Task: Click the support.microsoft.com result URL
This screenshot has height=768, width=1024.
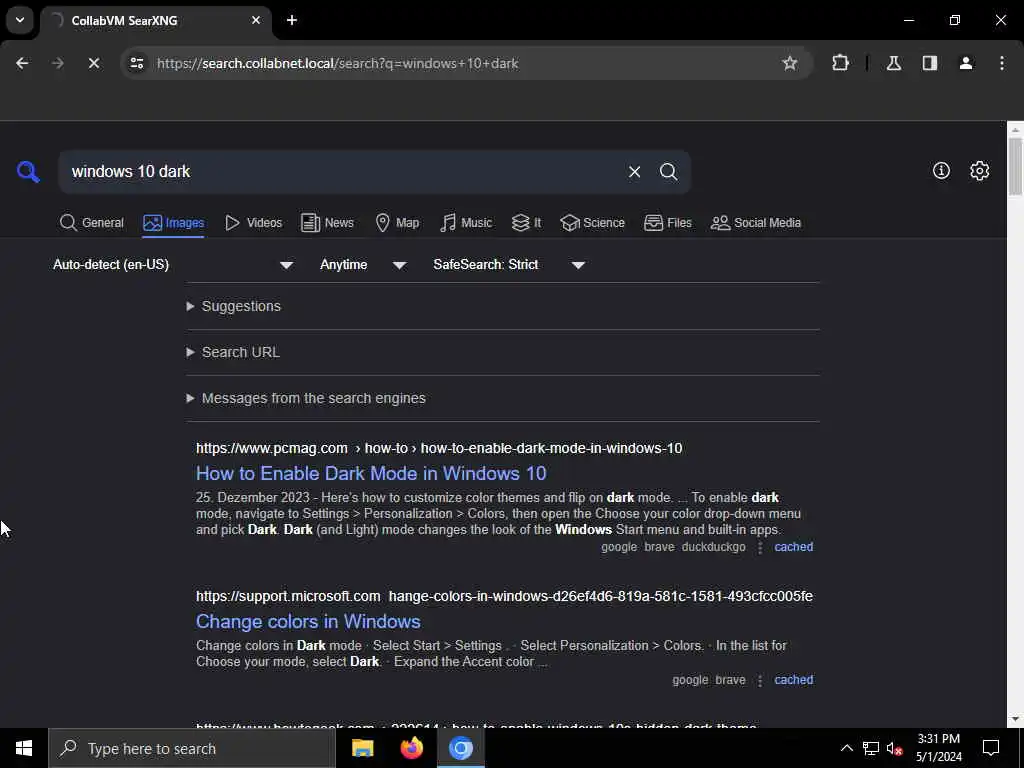Action: [x=504, y=596]
